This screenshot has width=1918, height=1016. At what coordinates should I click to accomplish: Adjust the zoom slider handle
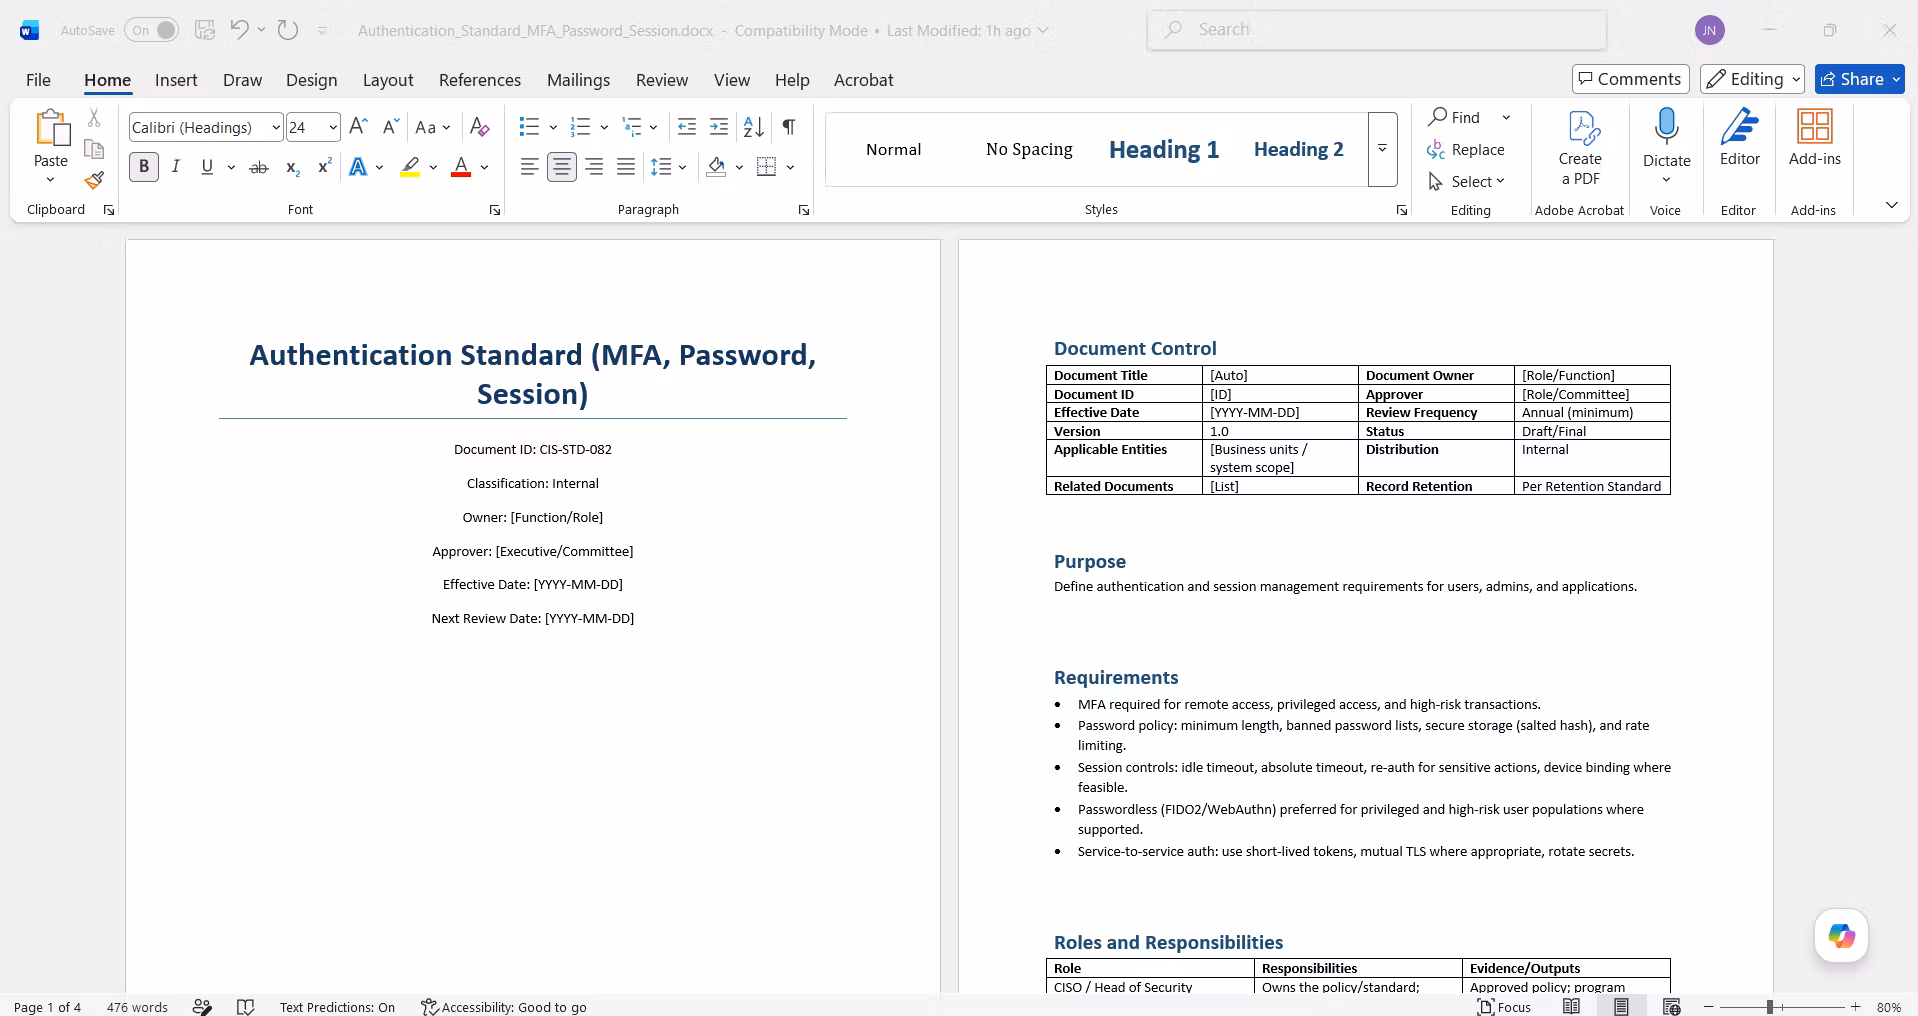click(1770, 1007)
